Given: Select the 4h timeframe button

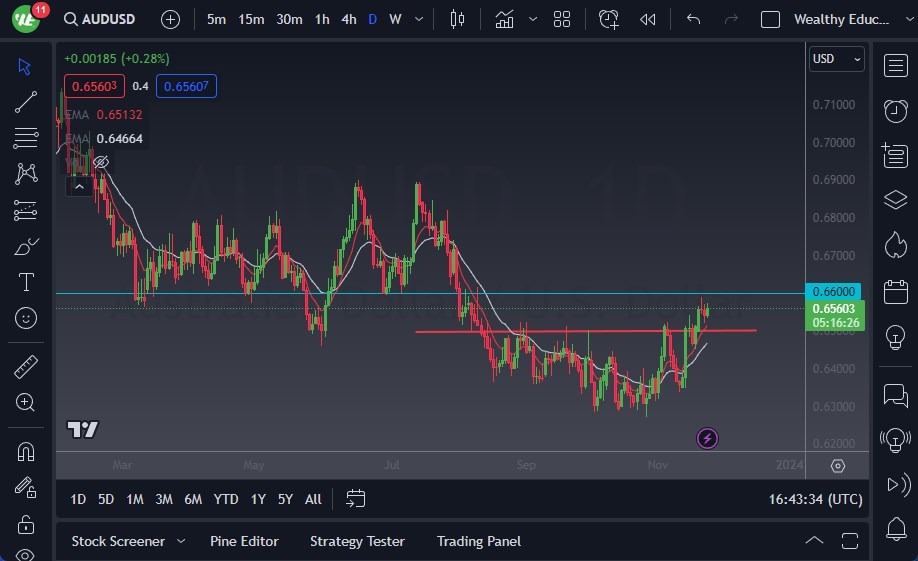Looking at the screenshot, I should click(348, 19).
